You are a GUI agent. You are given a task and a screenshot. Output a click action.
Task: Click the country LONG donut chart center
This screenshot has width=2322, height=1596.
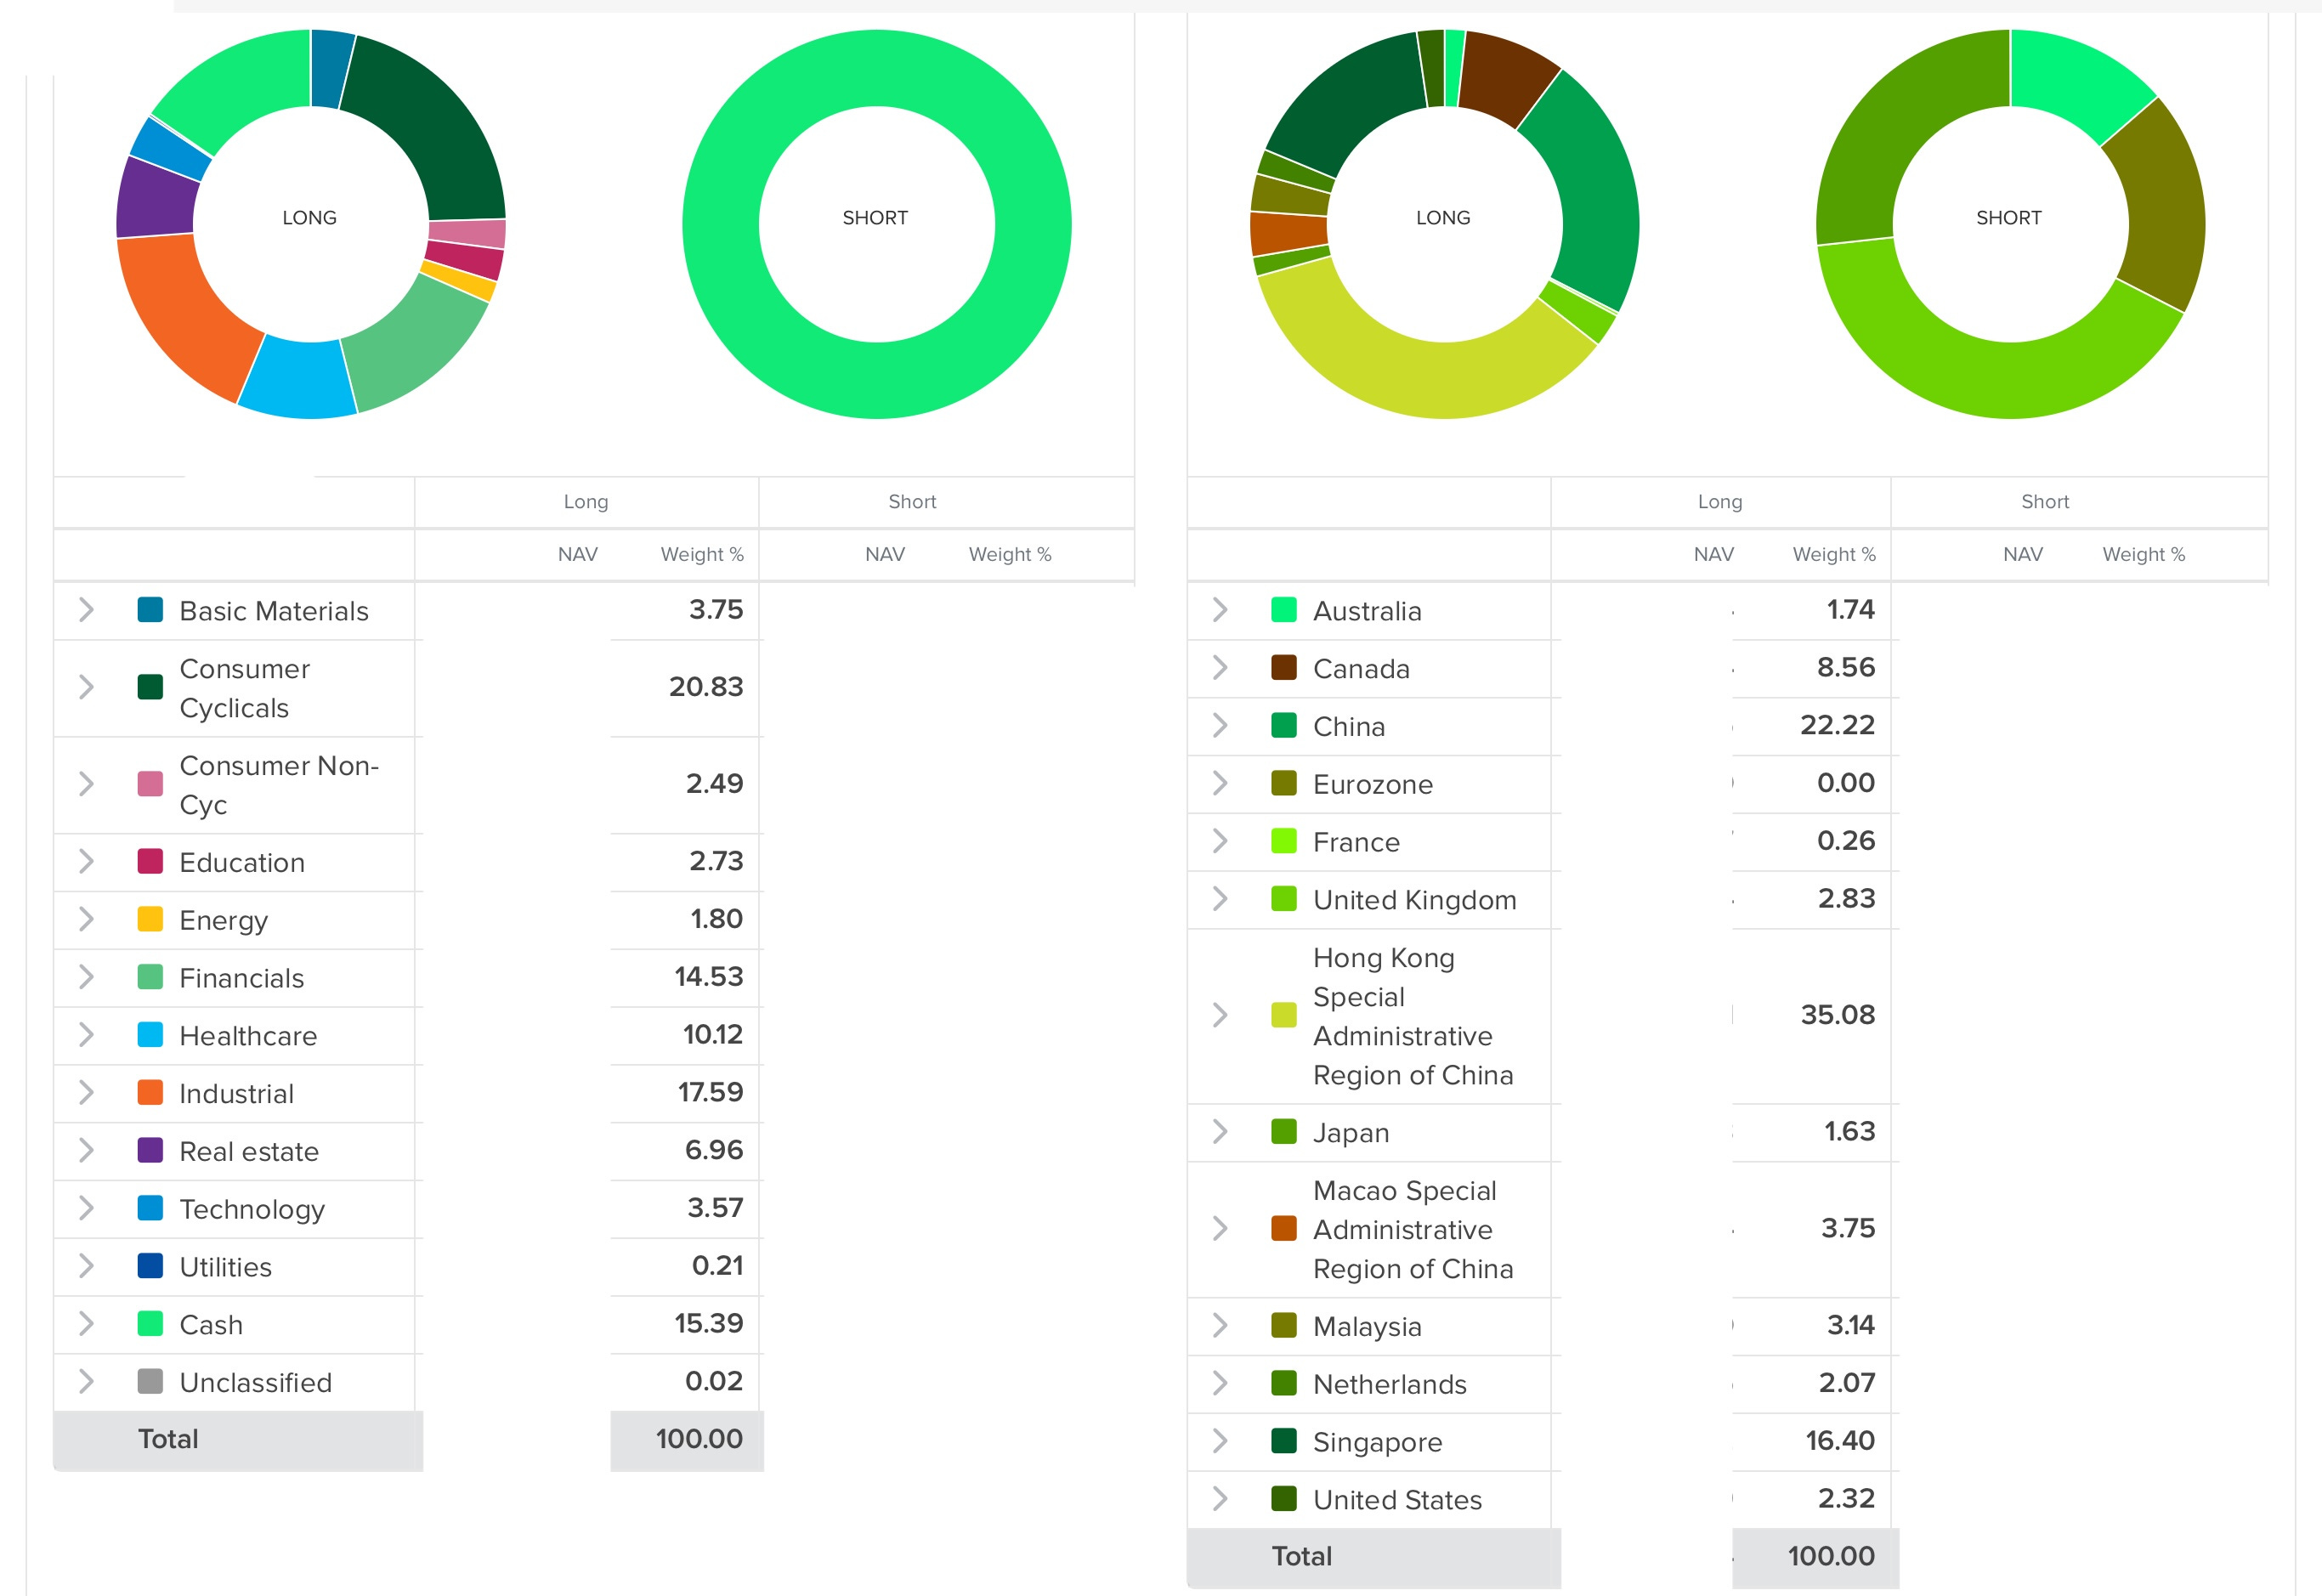tap(1442, 218)
